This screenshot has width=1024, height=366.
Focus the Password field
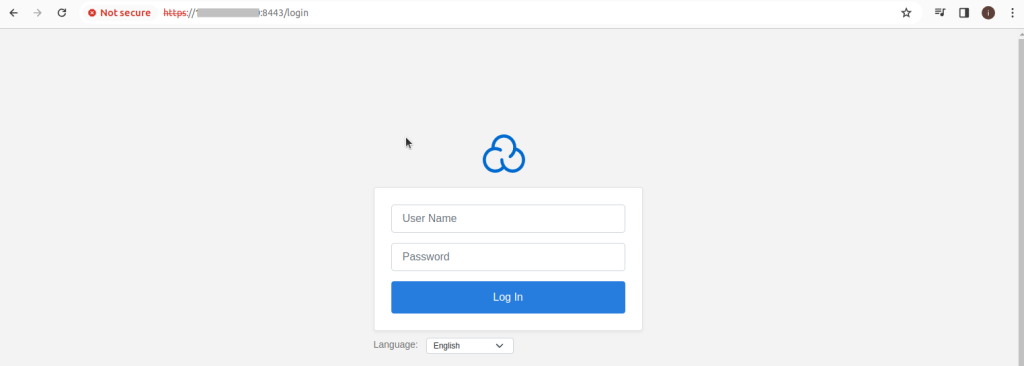point(508,257)
